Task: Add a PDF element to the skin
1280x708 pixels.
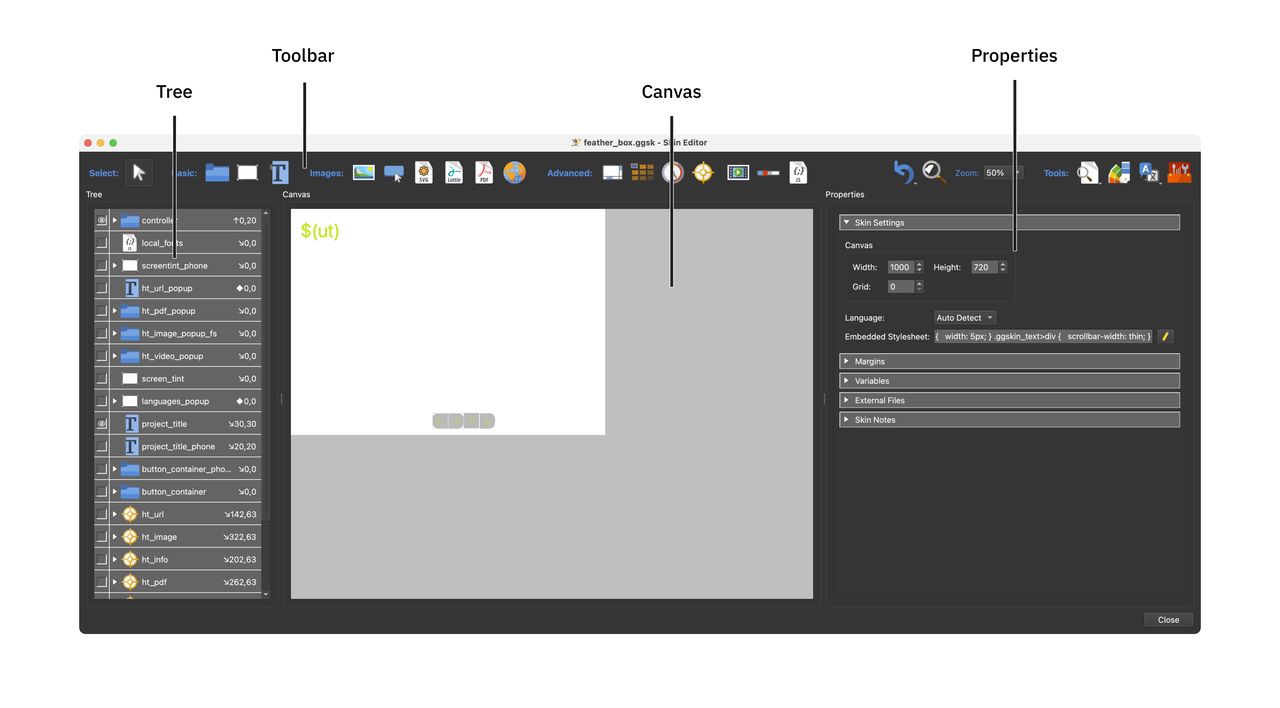Action: [483, 172]
